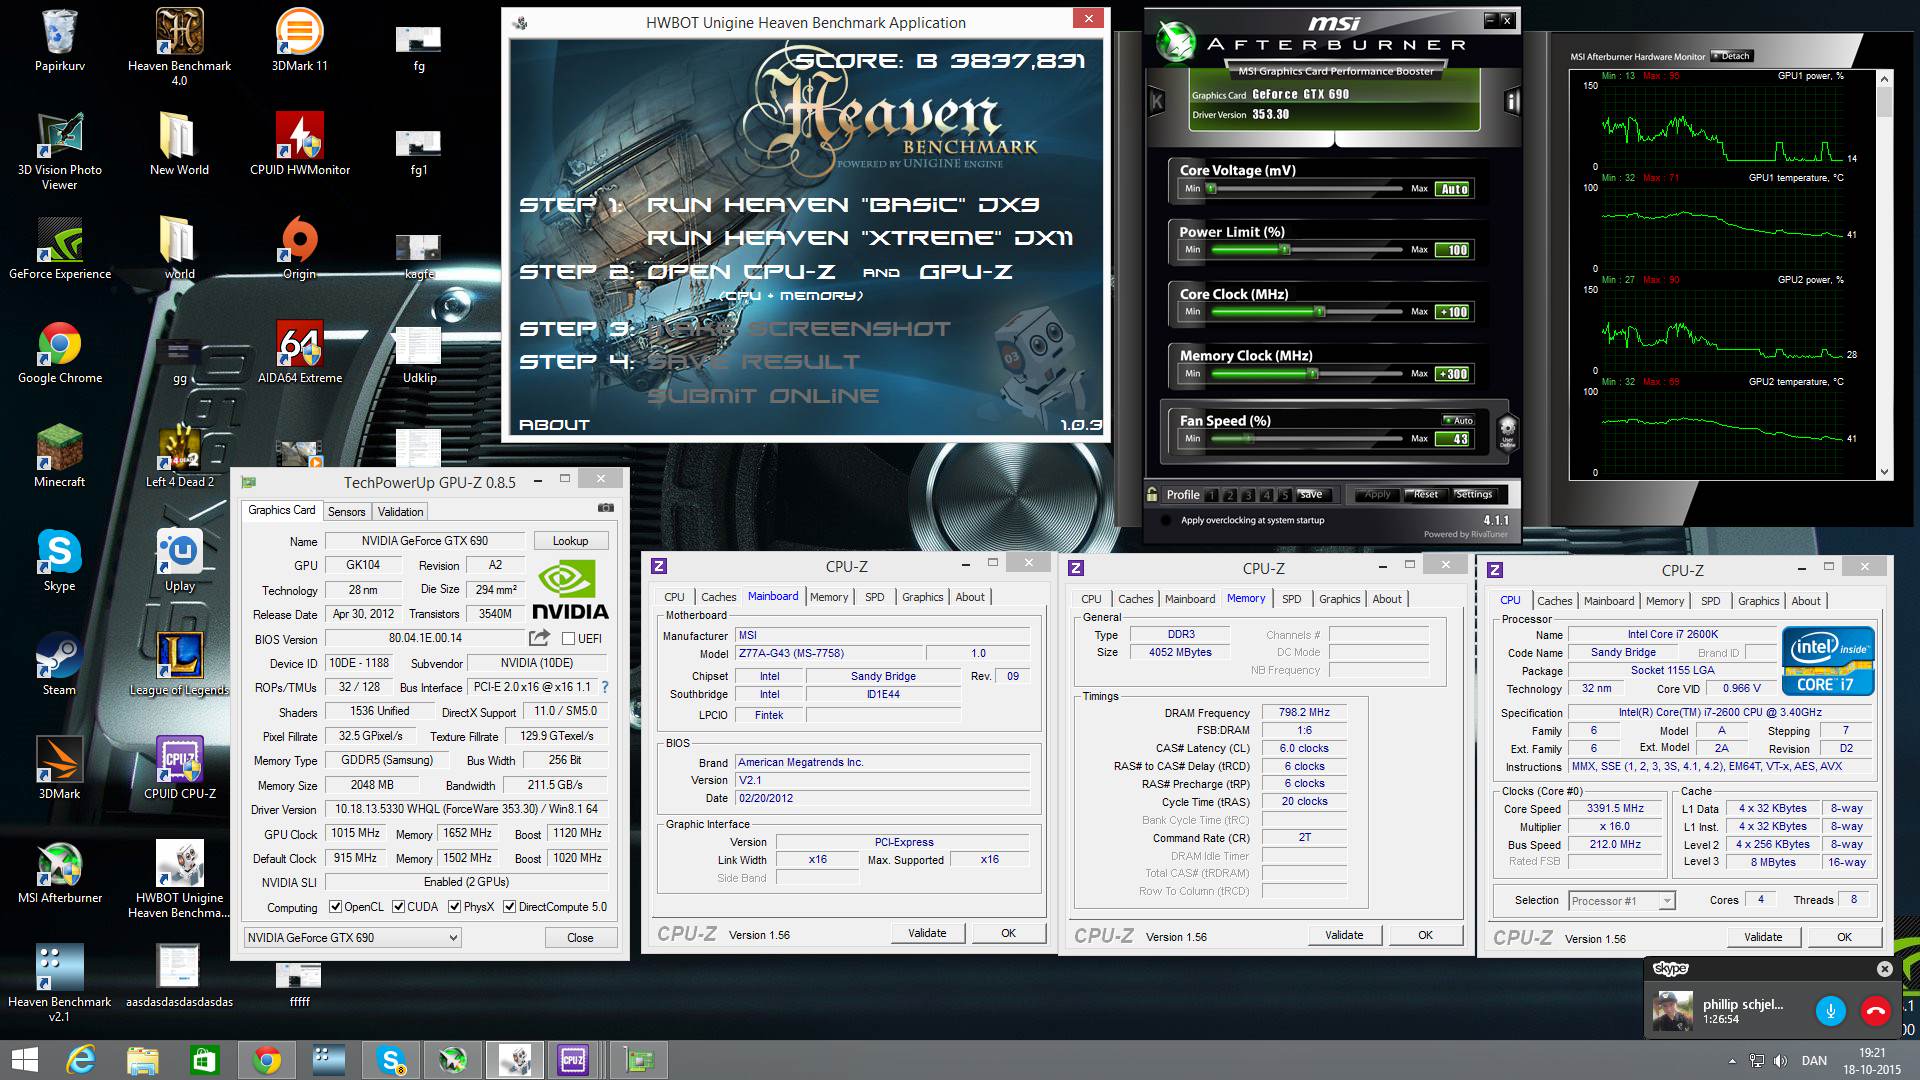Screen dimensions: 1920x1080
Task: Show hidden system tray icons arrow
Action: [x=1733, y=1061]
